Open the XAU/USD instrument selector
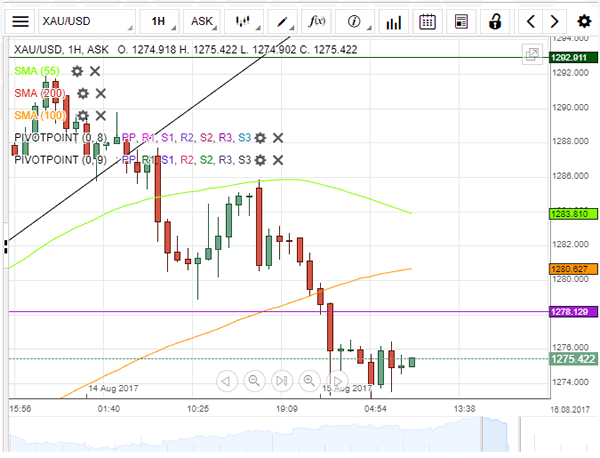 coord(87,21)
